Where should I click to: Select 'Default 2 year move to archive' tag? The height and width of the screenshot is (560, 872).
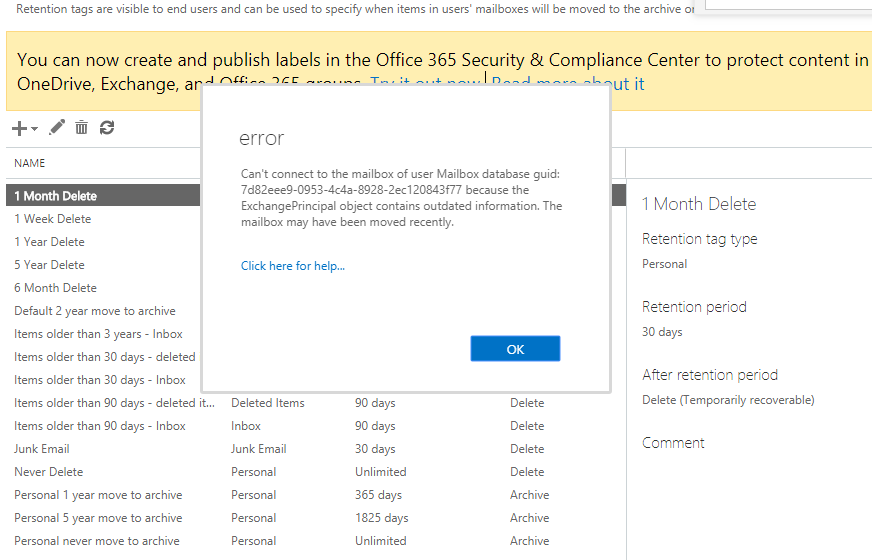(x=95, y=311)
